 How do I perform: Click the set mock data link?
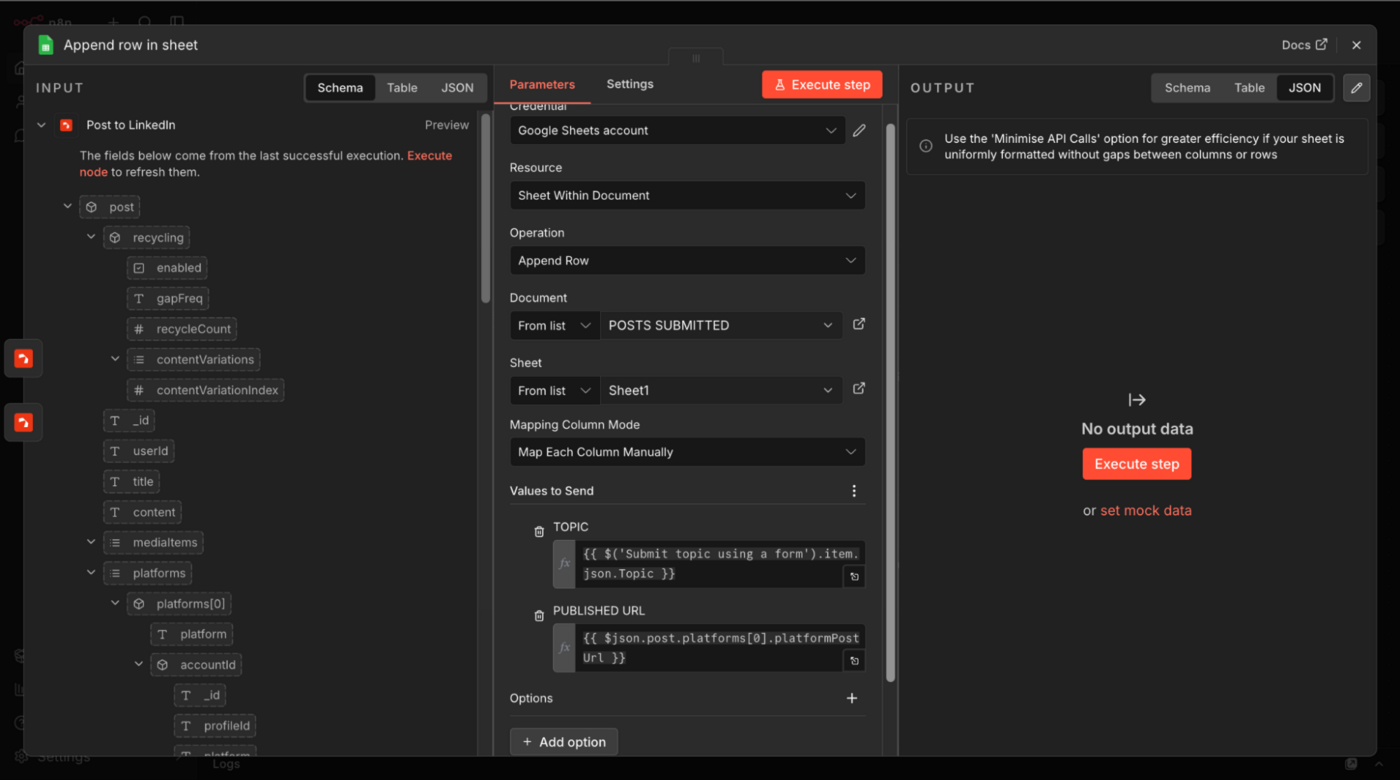[x=1146, y=510]
